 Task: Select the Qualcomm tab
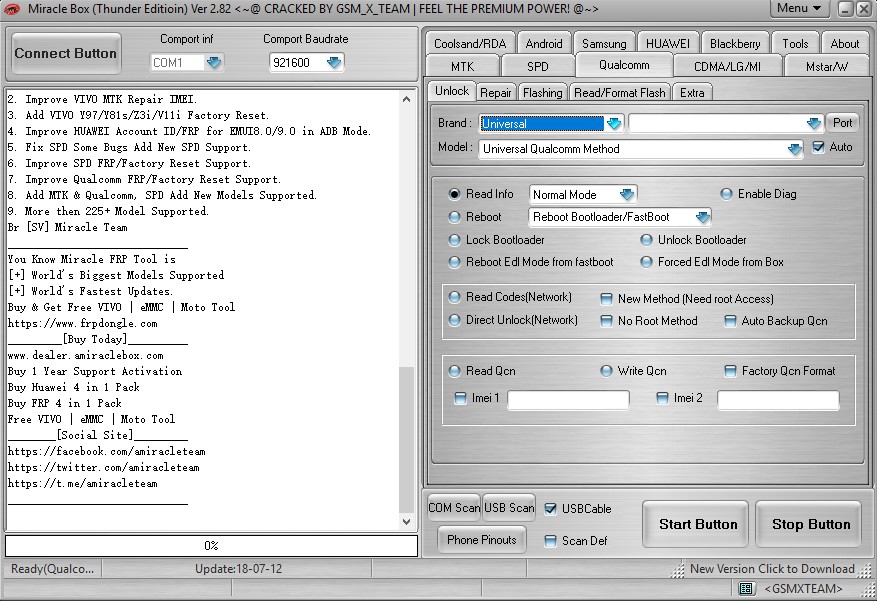tap(624, 65)
